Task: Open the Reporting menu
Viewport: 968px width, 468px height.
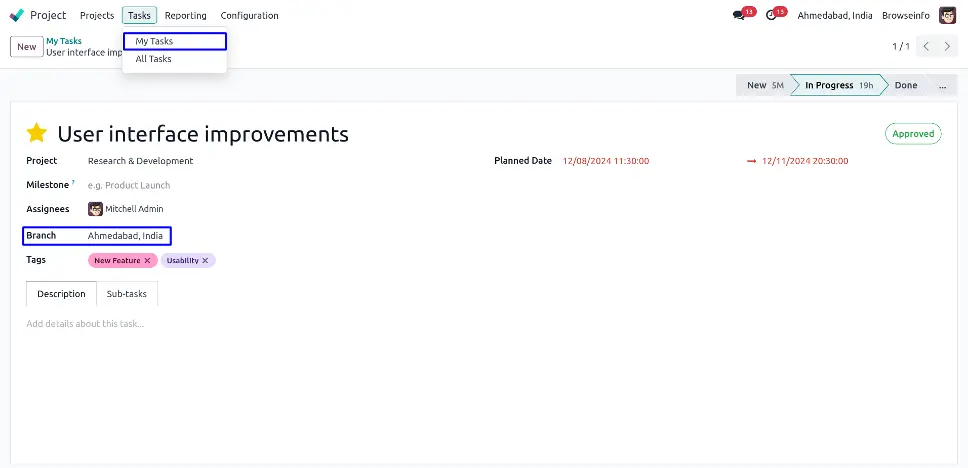Action: (185, 16)
